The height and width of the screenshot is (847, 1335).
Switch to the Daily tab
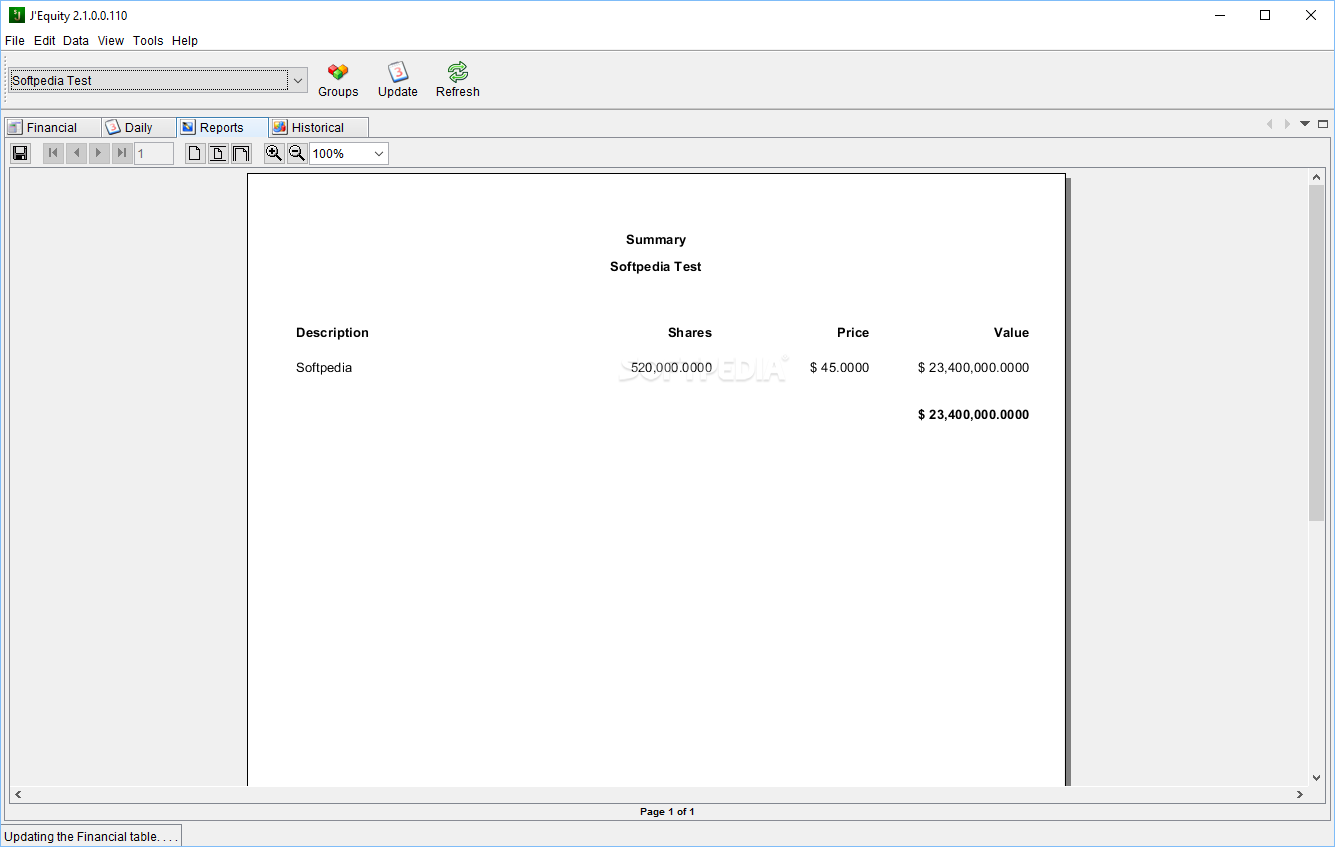coord(139,127)
